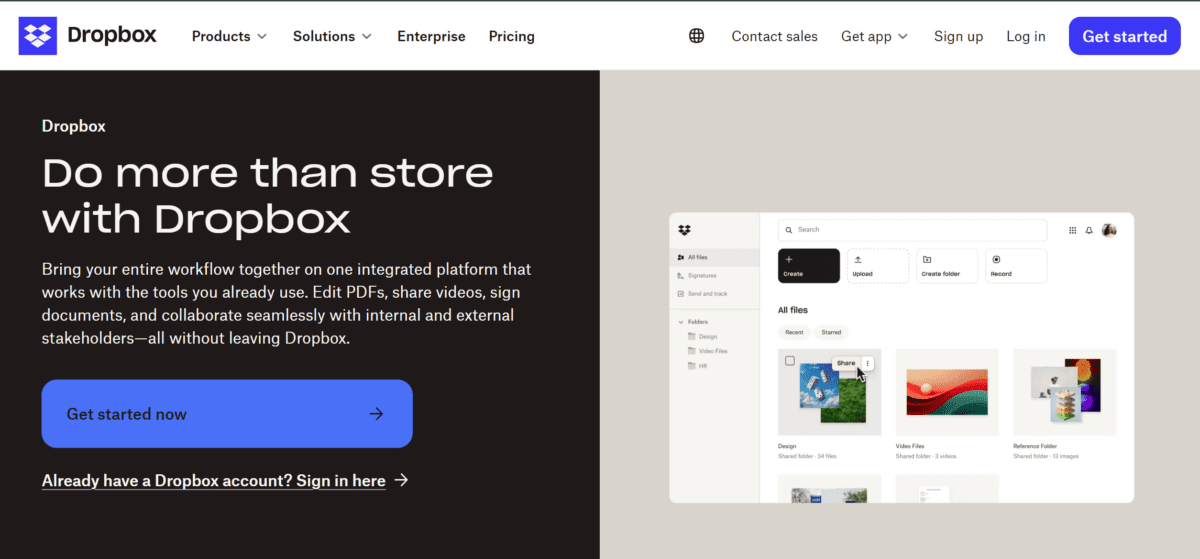The image size is (1200, 559).
Task: Tick the checkbox on the Design folder card
Action: tap(790, 361)
